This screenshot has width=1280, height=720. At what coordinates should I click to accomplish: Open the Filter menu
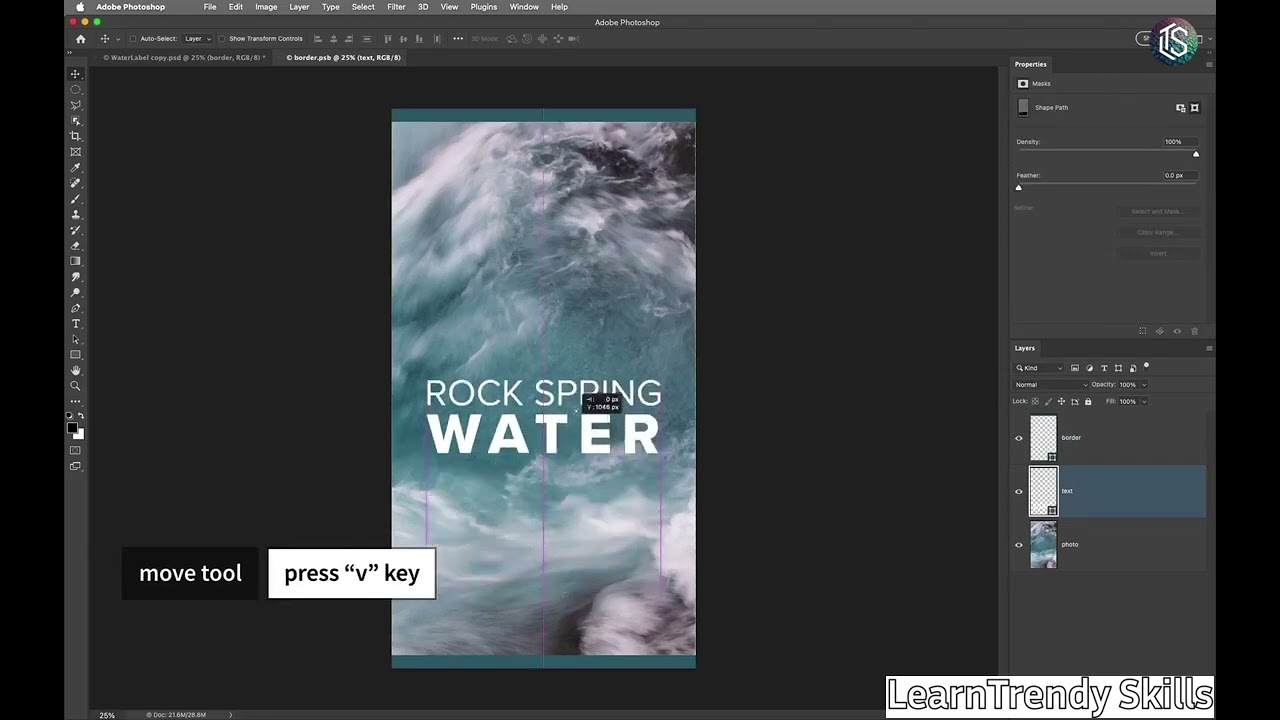click(396, 7)
